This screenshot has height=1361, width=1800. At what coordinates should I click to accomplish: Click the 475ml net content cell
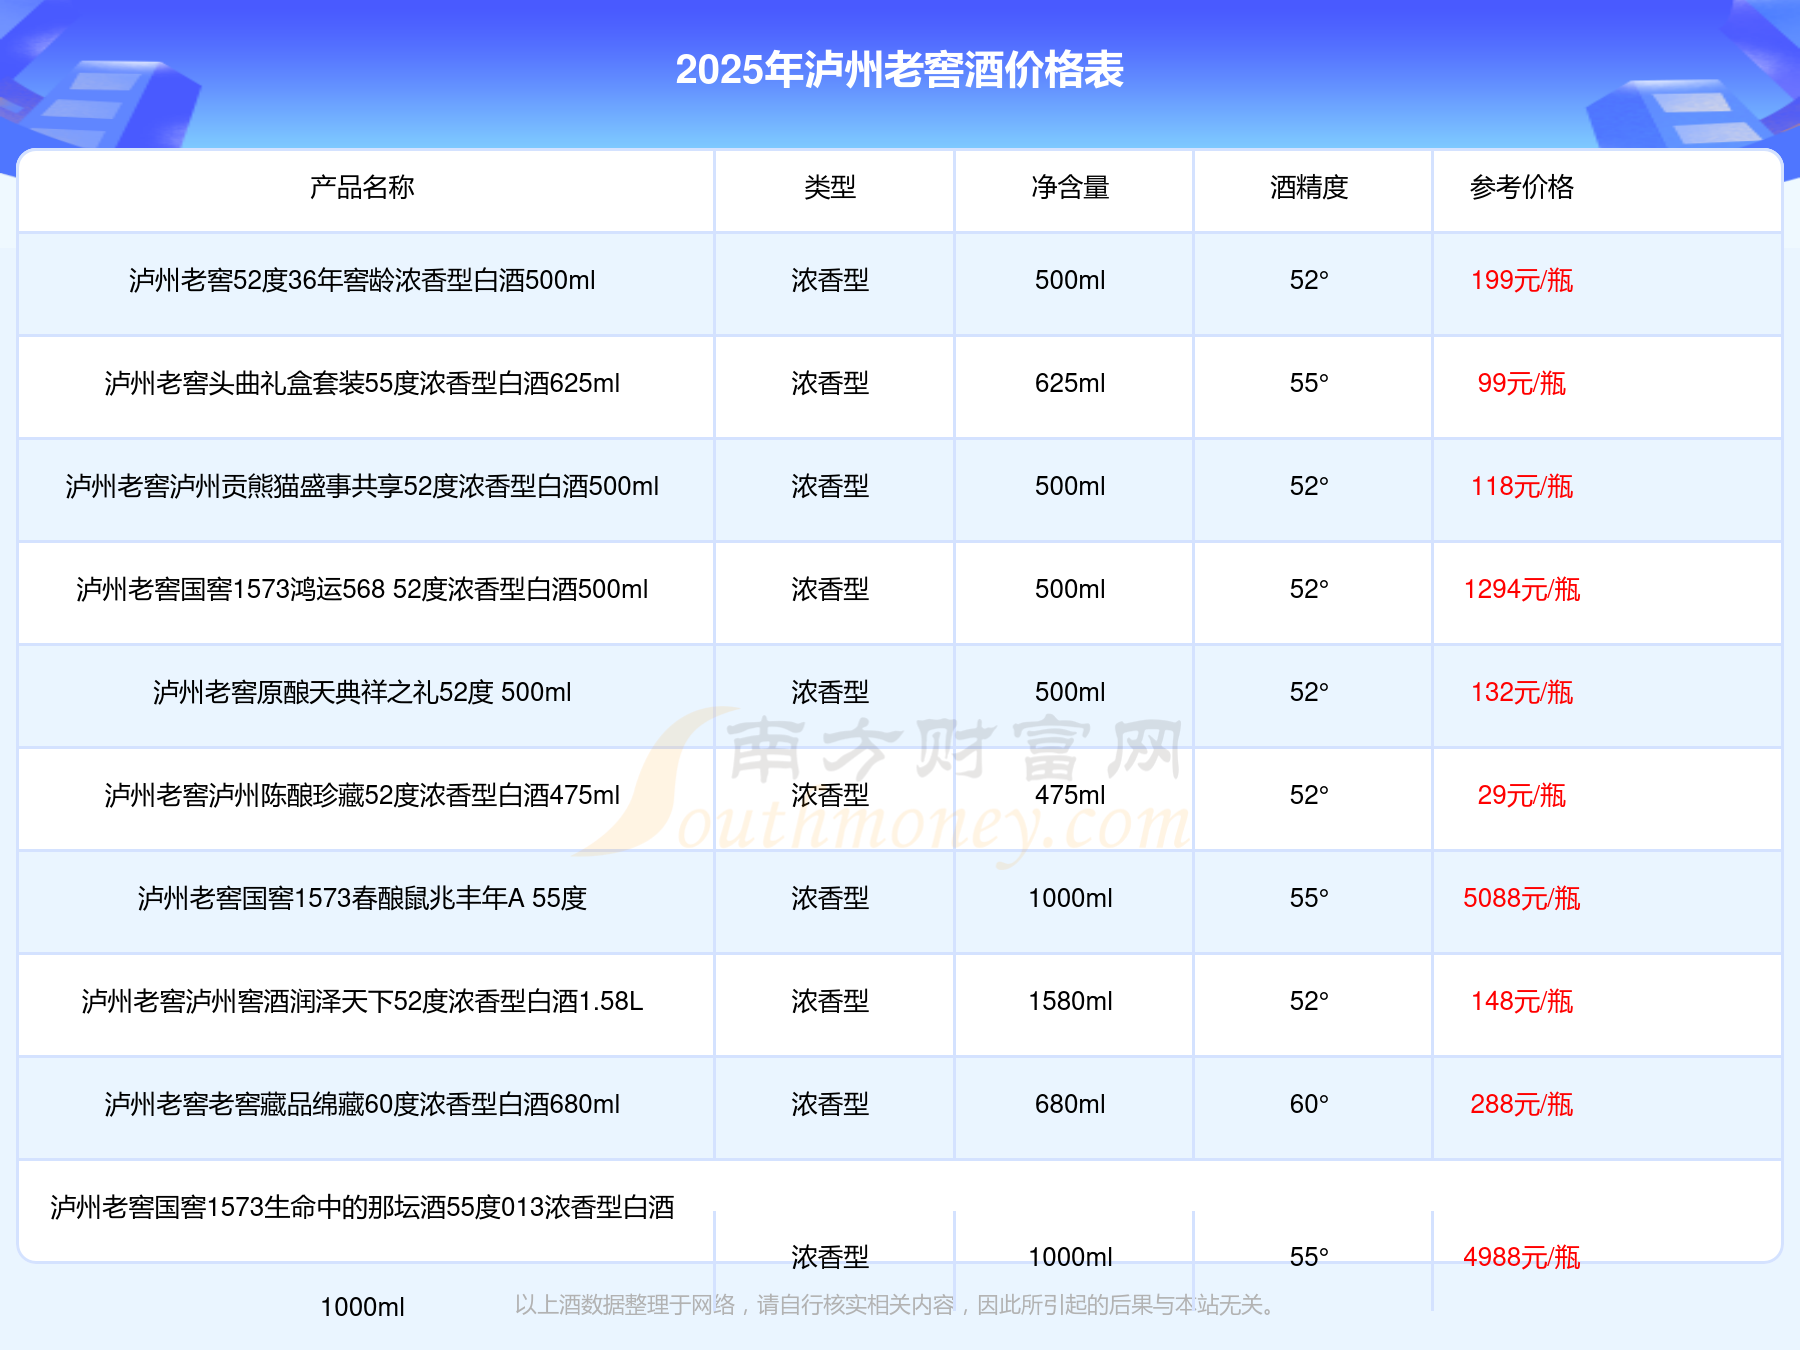pyautogui.click(x=1070, y=796)
